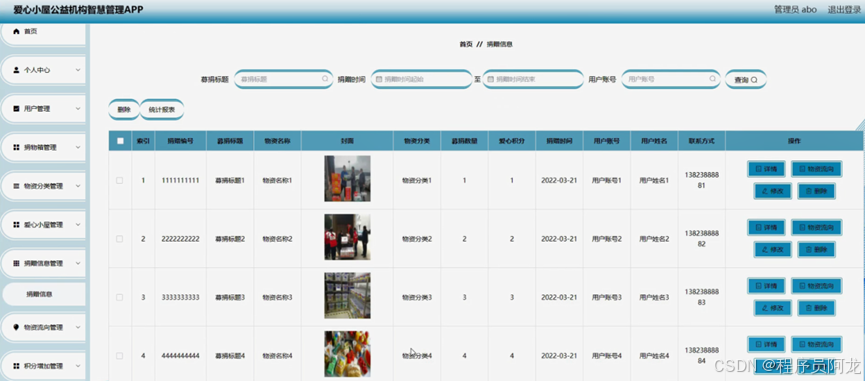Image resolution: width=865 pixels, height=381 pixels.
Task: Click 修改 for row 1111111111
Action: point(773,191)
